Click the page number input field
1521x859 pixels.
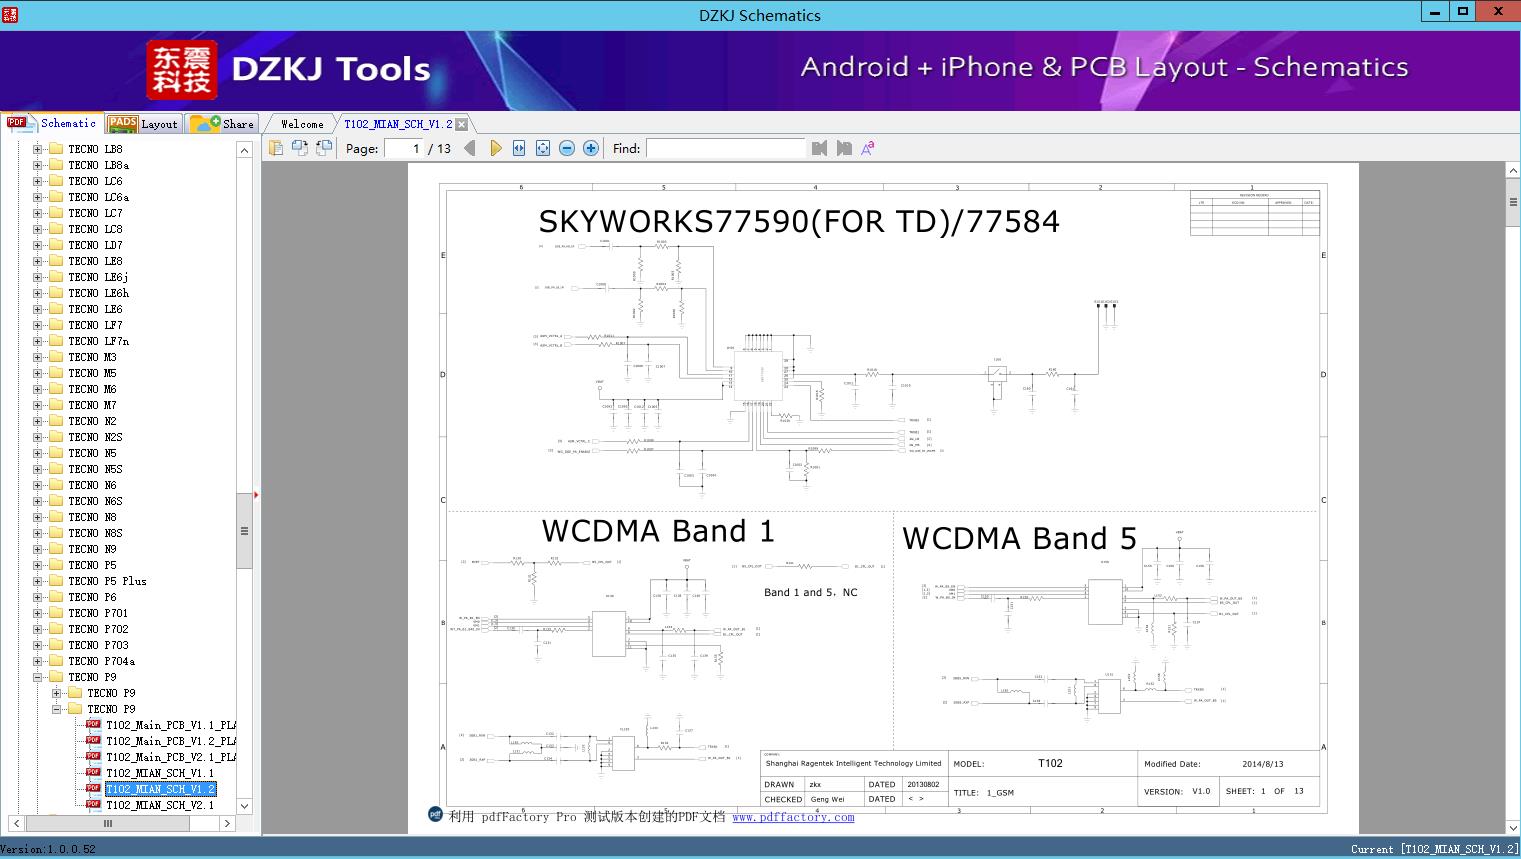coord(403,148)
